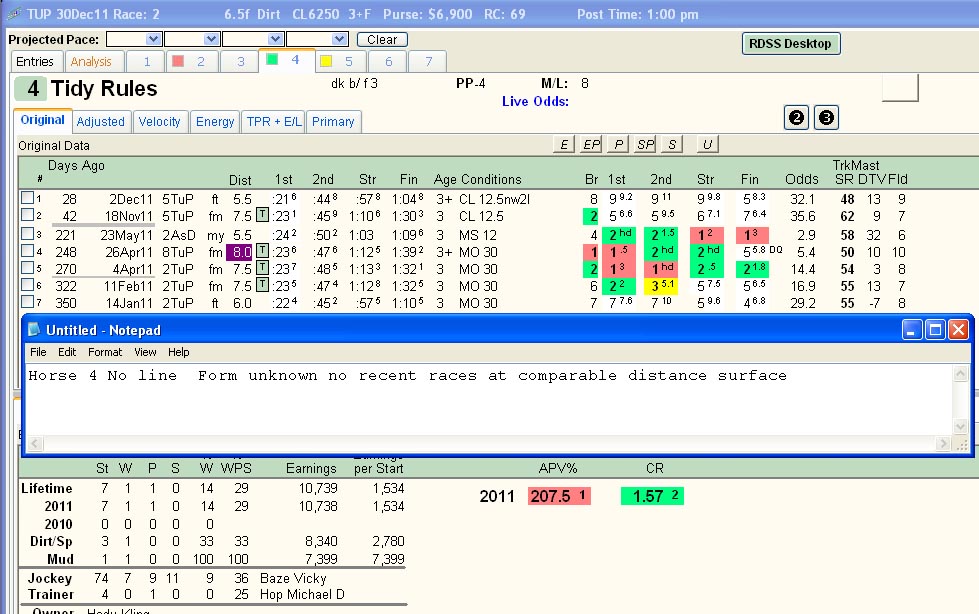The width and height of the screenshot is (979, 614).
Task: Check the box for race line 7
Action: click(x=27, y=301)
